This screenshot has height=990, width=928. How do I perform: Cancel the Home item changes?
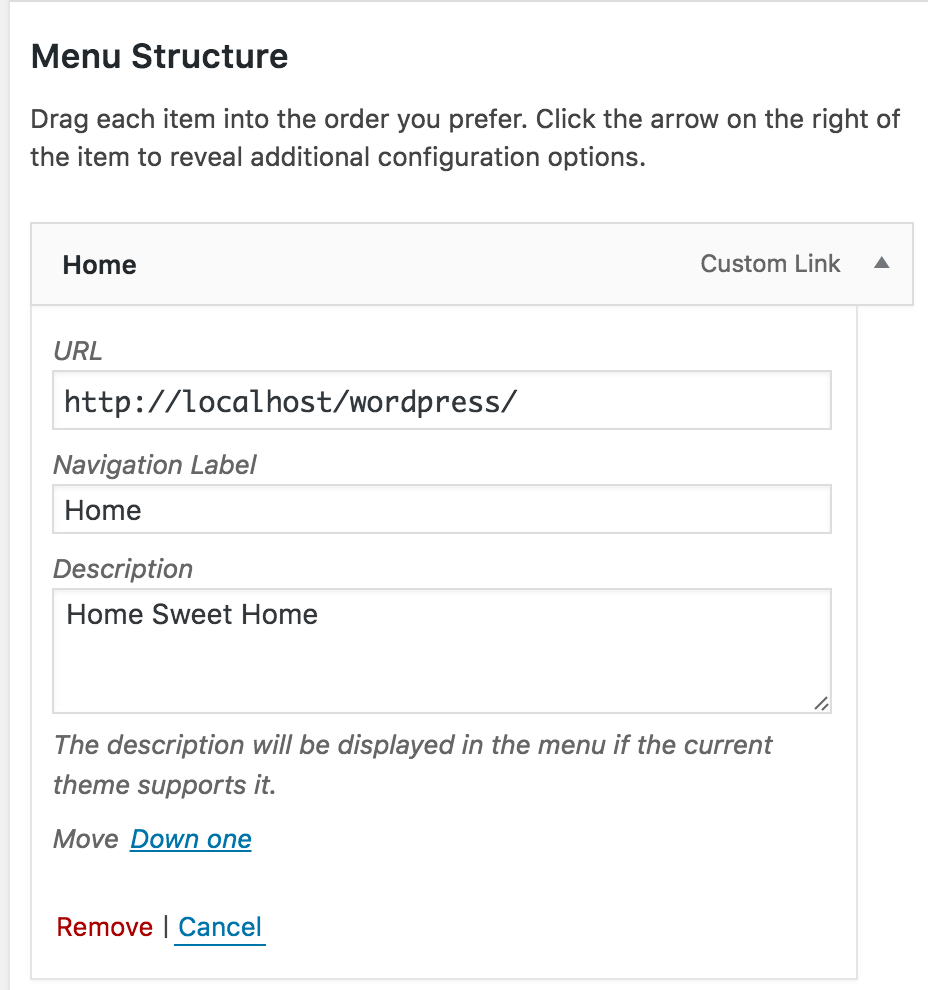coord(220,927)
